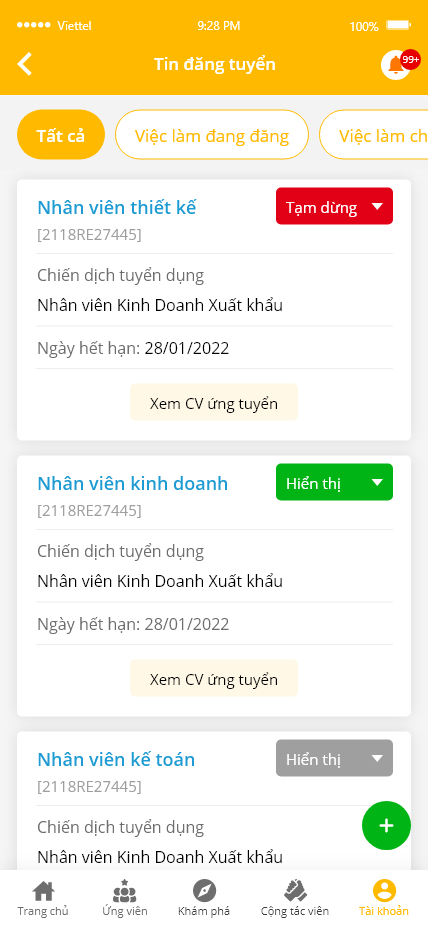Expand gray Hiển thị dropdown for Nhân viên kế toán

pyautogui.click(x=334, y=759)
